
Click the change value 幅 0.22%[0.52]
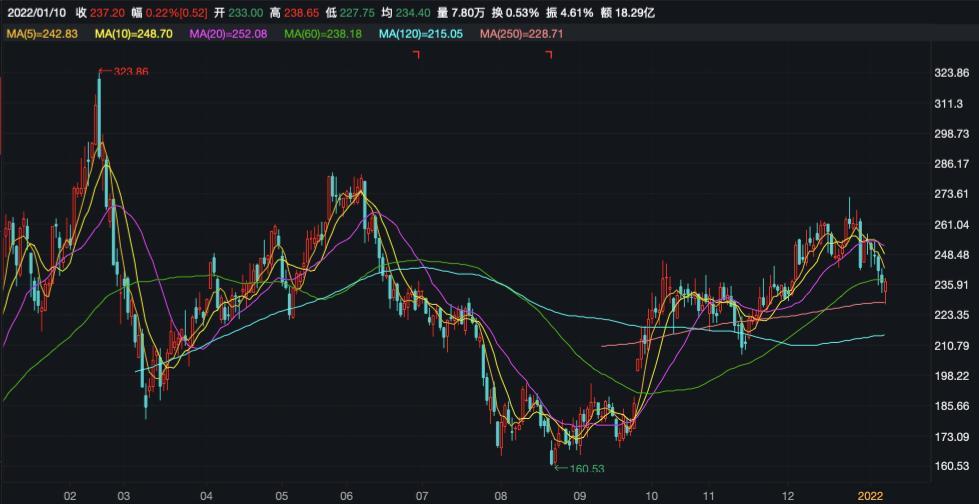(169, 12)
